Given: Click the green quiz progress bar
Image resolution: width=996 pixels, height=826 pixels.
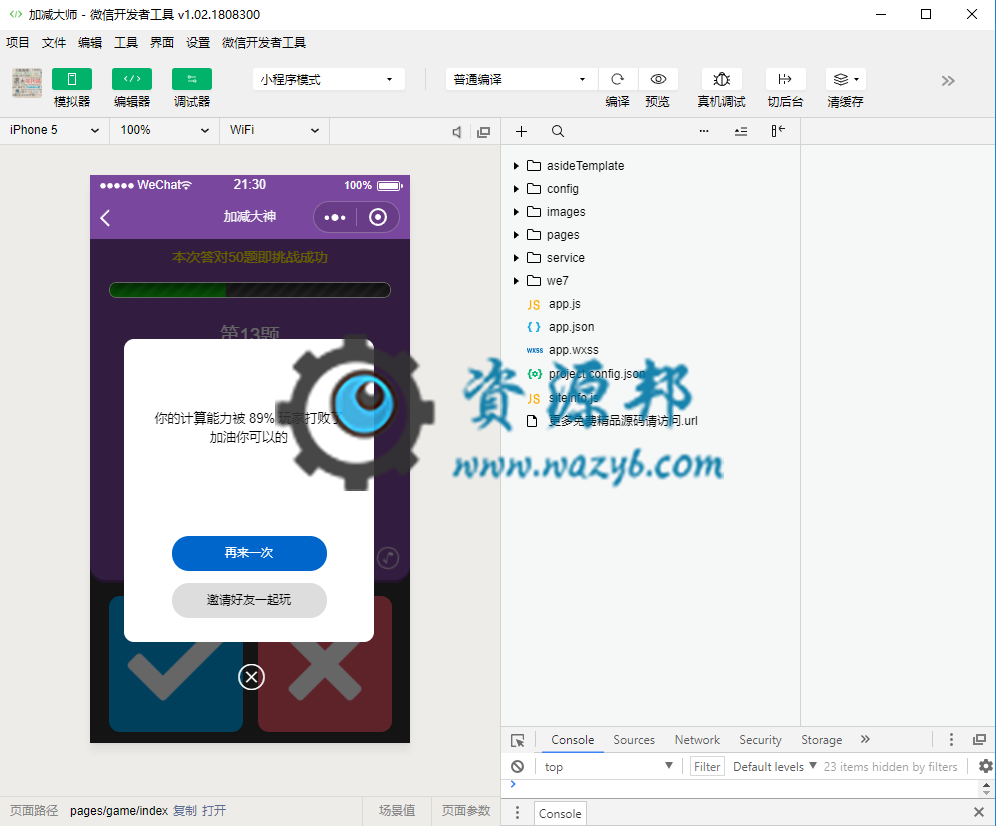Looking at the screenshot, I should [x=250, y=290].
